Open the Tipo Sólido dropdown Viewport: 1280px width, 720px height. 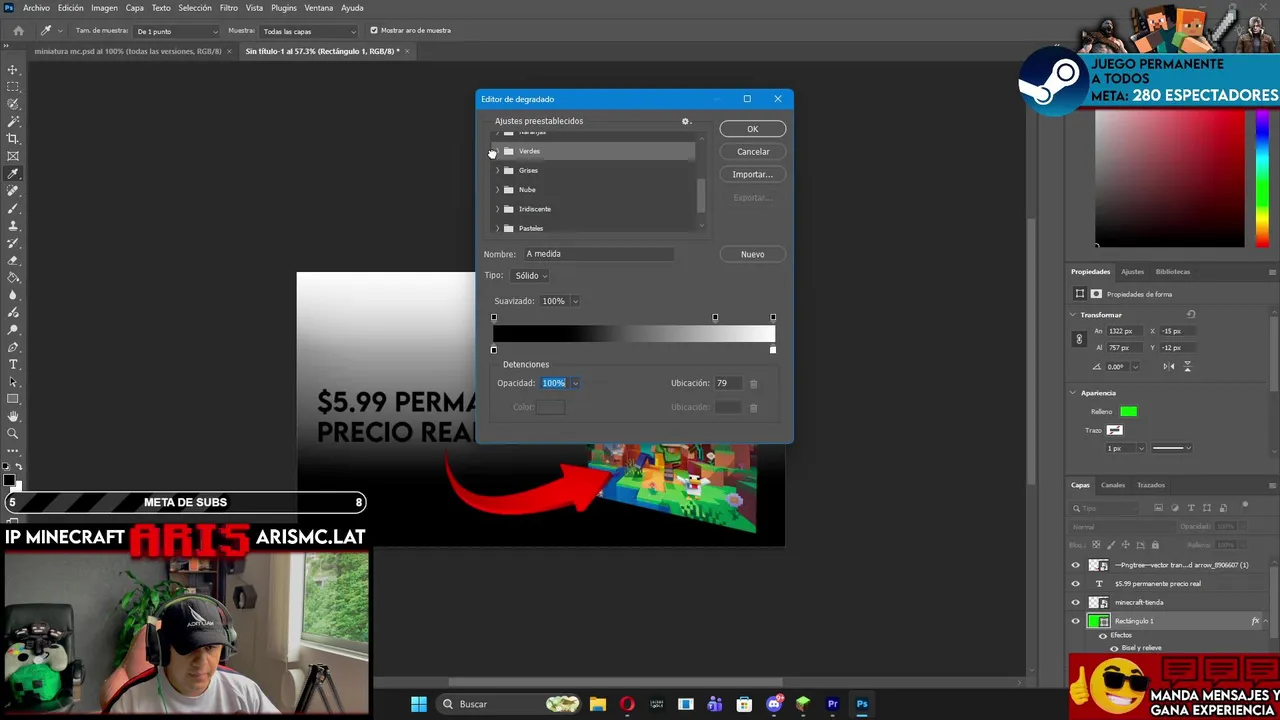530,275
